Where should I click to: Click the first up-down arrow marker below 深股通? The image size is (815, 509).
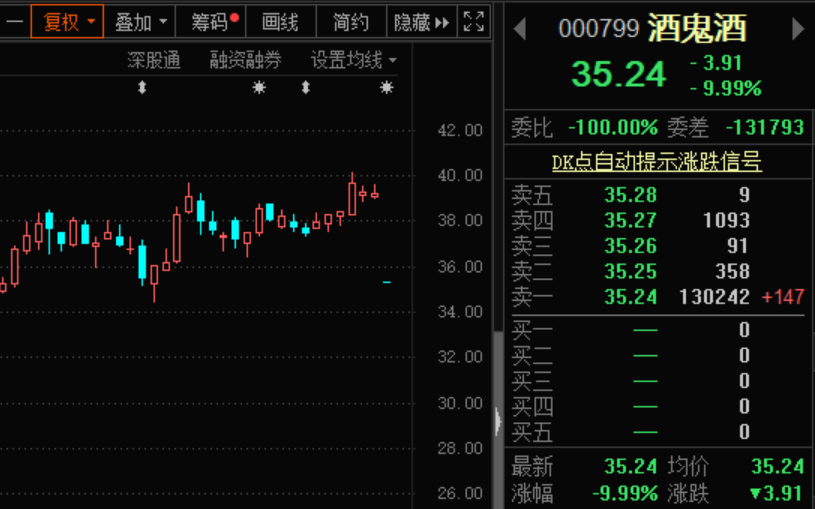tap(142, 87)
